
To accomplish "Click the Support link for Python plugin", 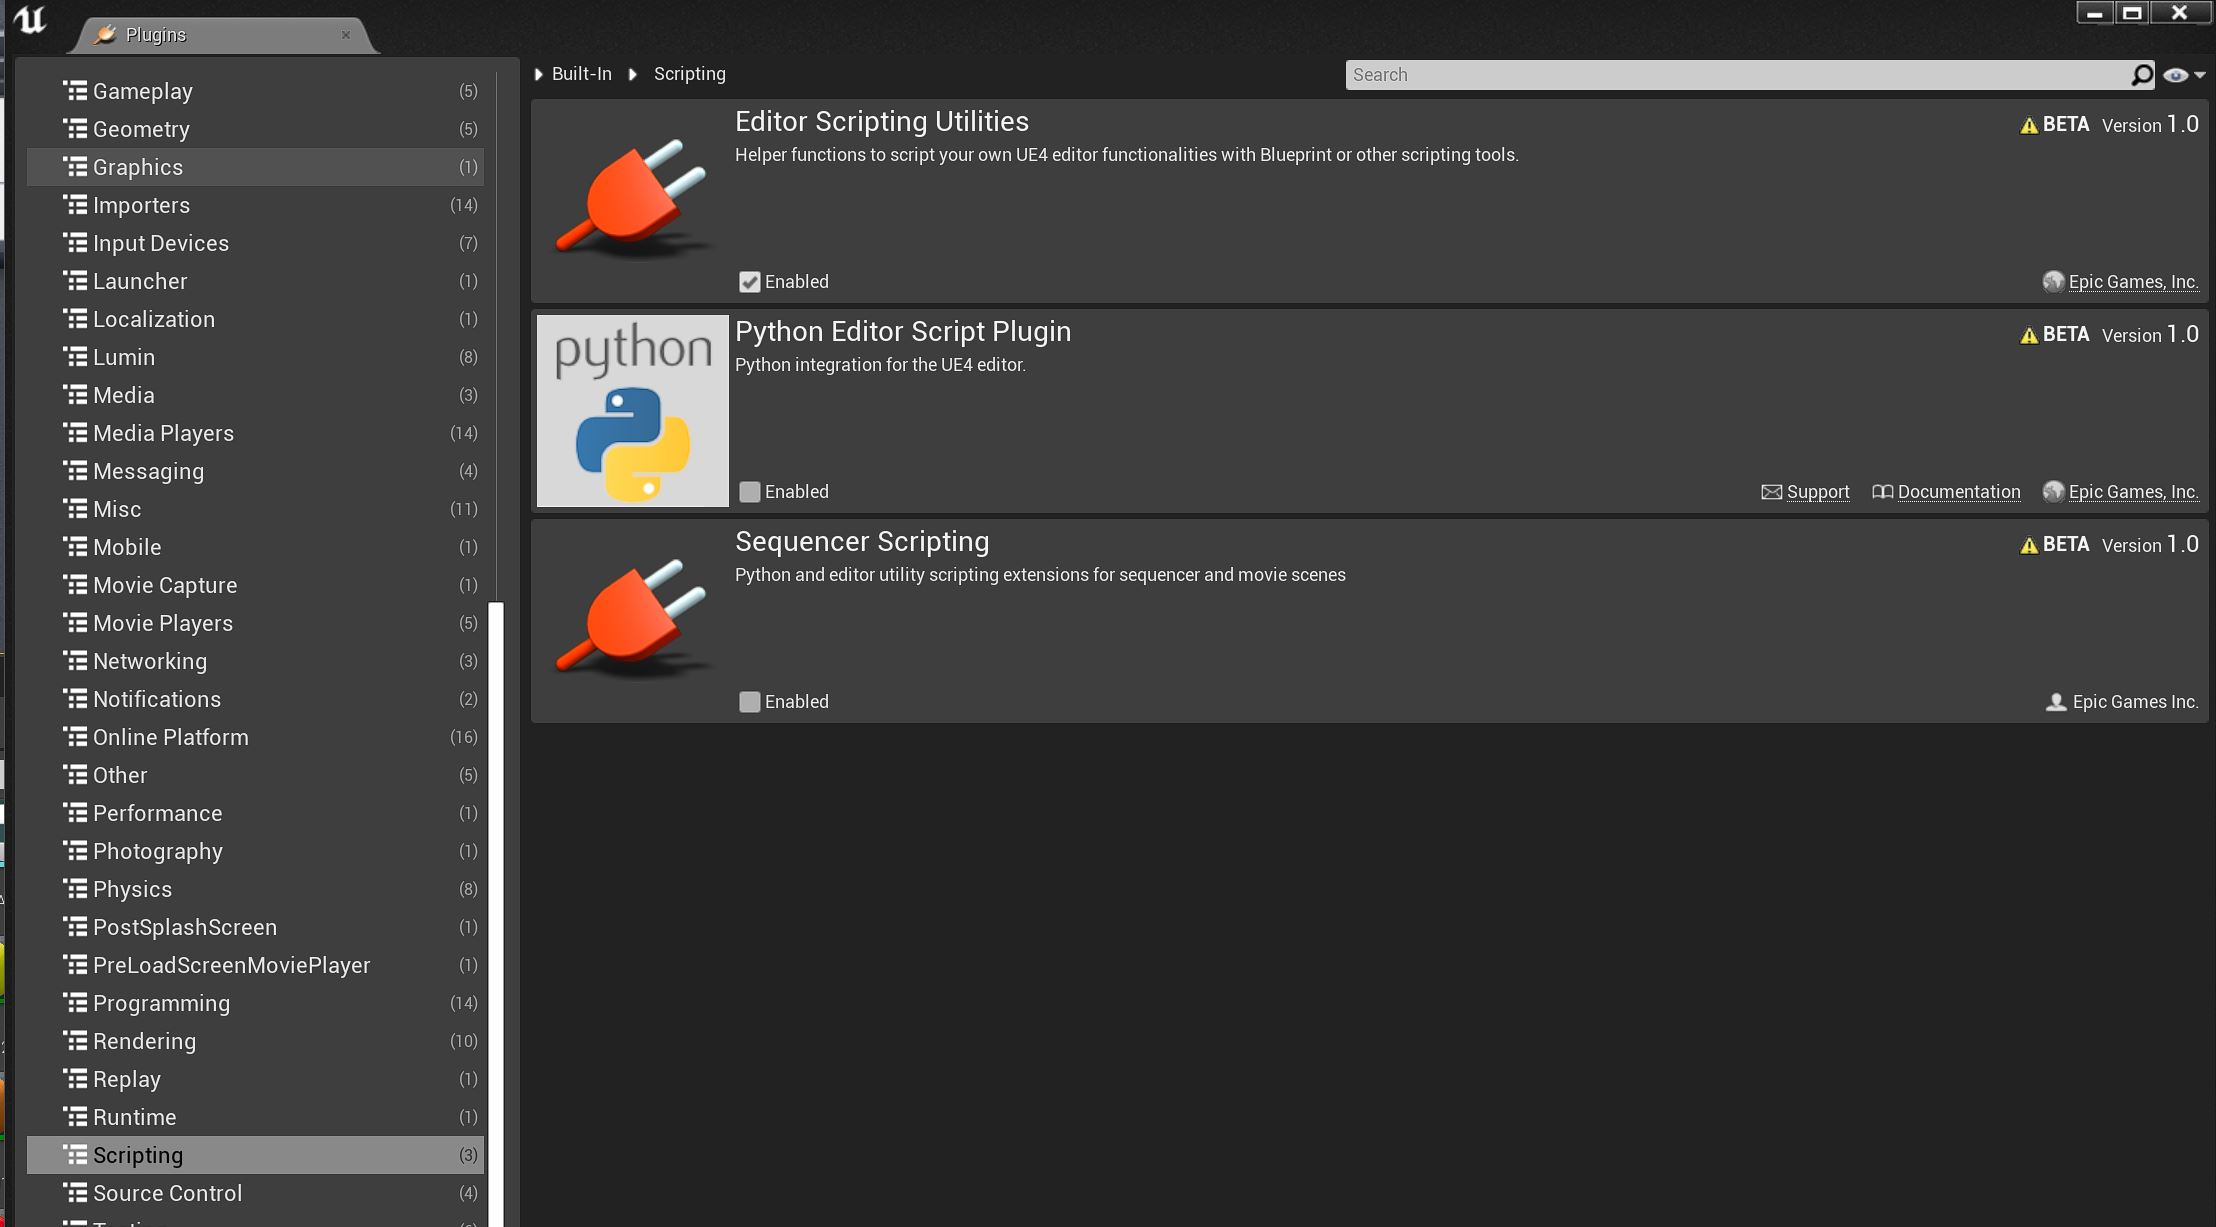I will click(x=1817, y=491).
